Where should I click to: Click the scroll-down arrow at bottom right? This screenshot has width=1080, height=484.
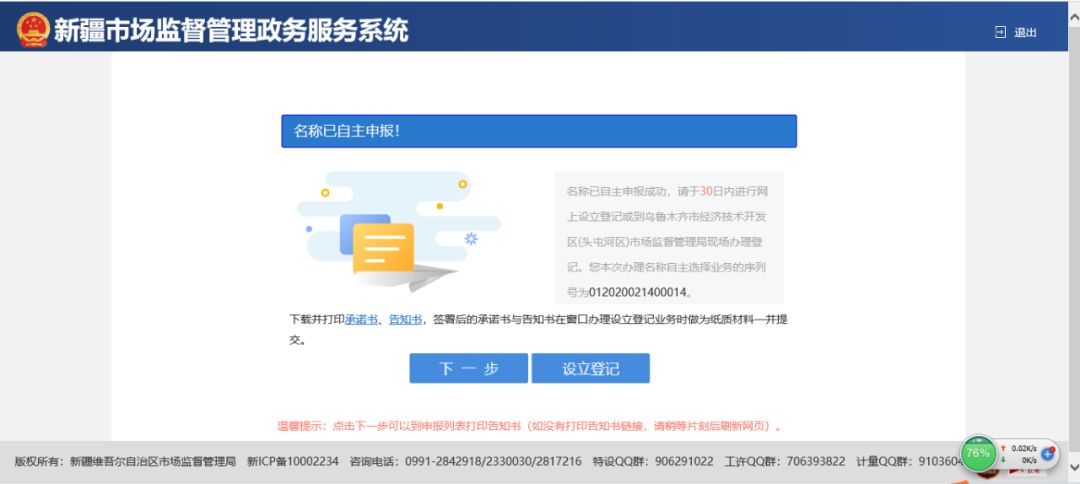(x=1073, y=467)
